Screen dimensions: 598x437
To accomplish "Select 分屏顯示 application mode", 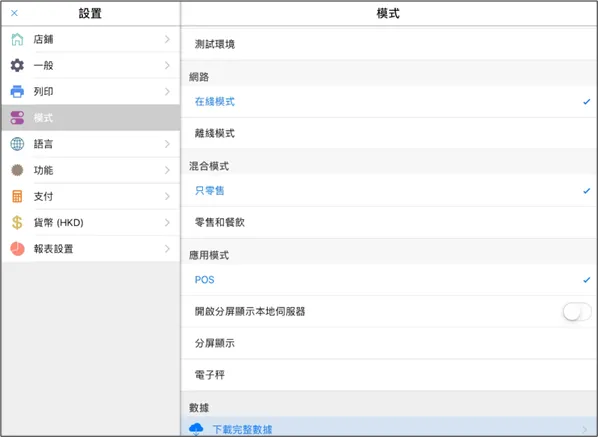I will click(x=389, y=343).
